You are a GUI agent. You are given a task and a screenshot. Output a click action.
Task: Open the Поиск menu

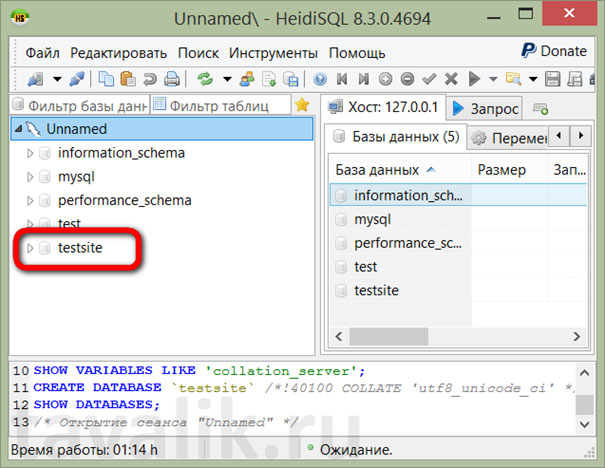coord(198,53)
